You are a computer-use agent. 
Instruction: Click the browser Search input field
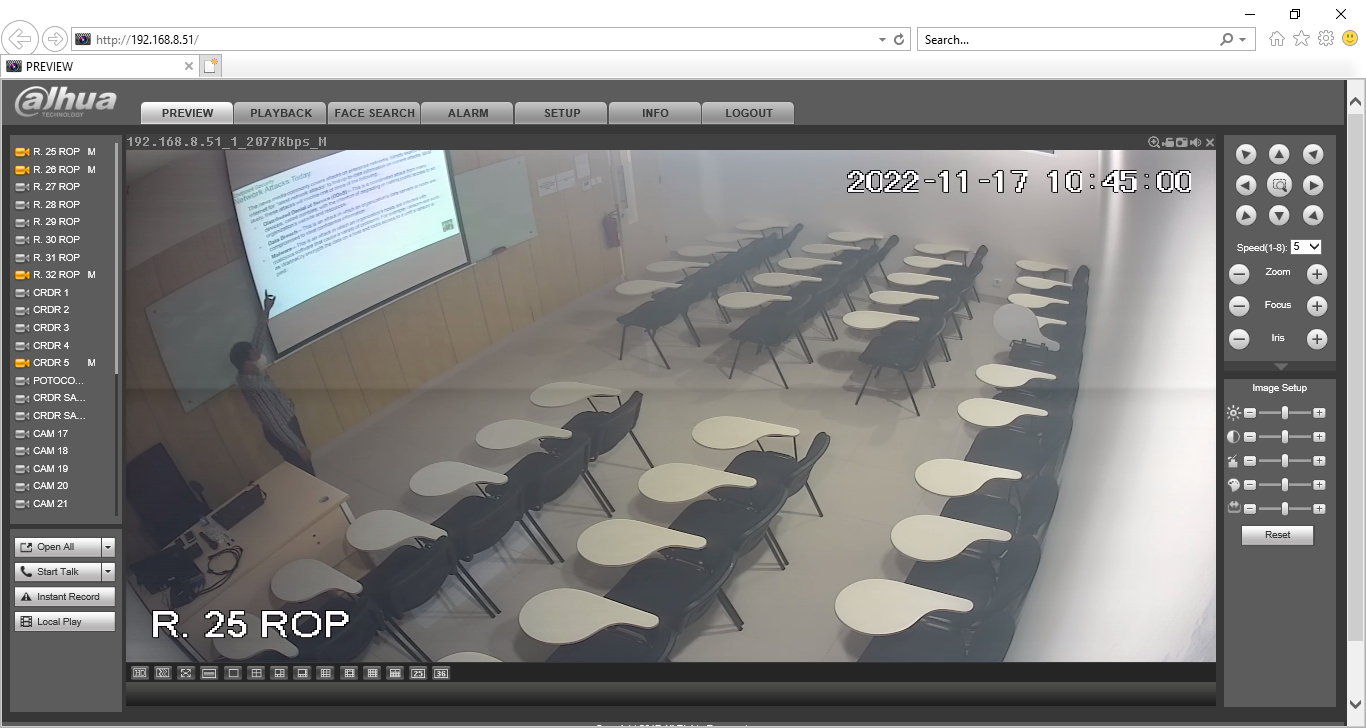click(x=1068, y=40)
